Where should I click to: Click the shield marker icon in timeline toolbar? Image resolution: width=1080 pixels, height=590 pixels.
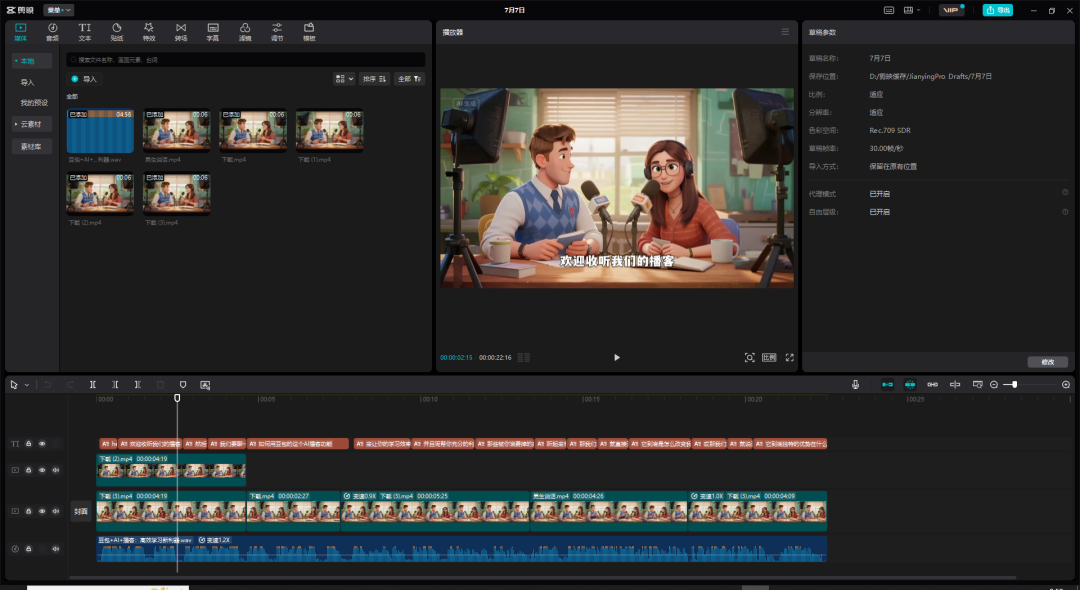click(x=183, y=384)
